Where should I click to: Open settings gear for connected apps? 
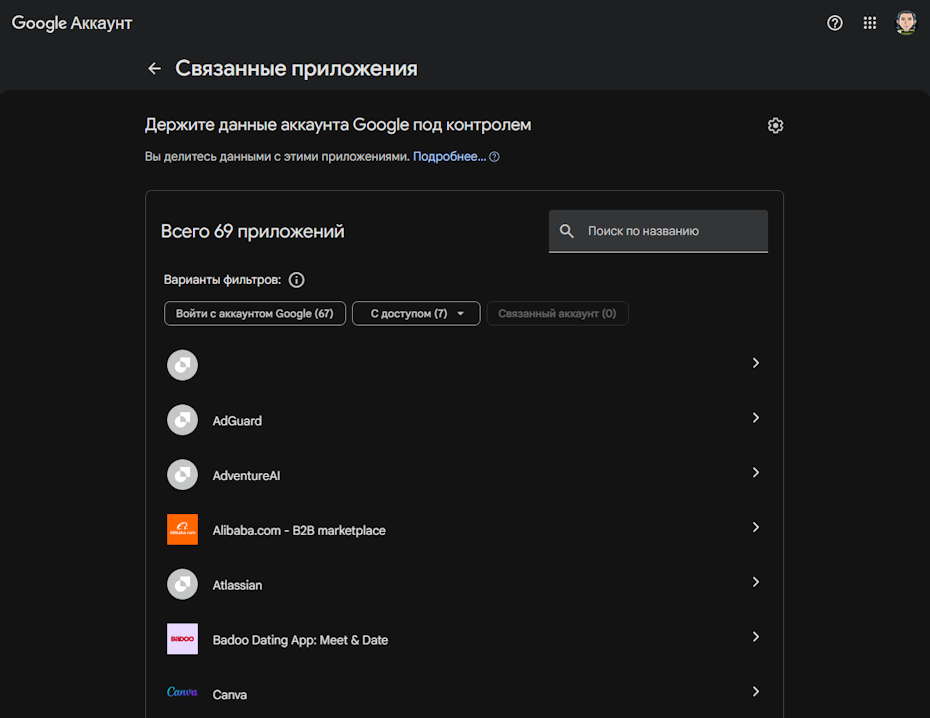pyautogui.click(x=775, y=126)
